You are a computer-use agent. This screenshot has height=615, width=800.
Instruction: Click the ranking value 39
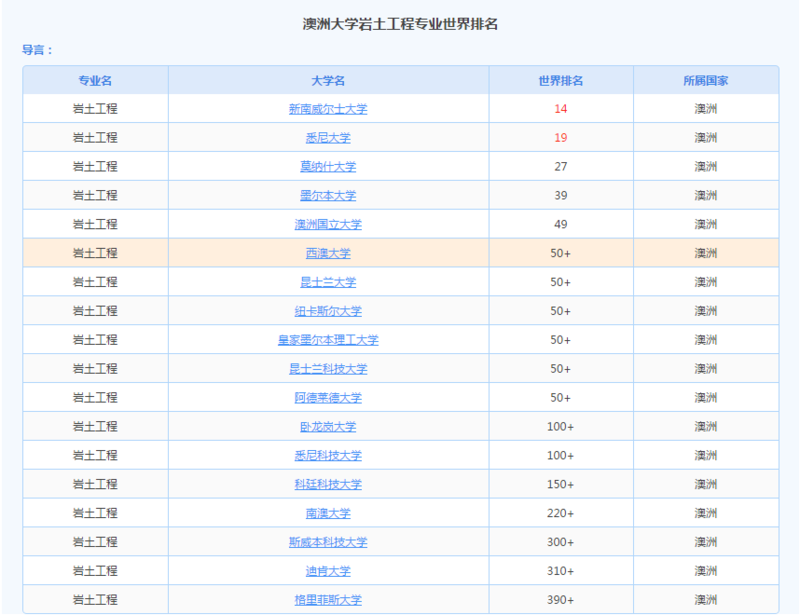tap(561, 195)
